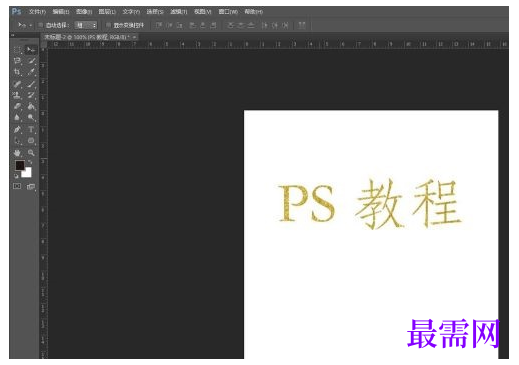Open the 视图 menu

203,12
